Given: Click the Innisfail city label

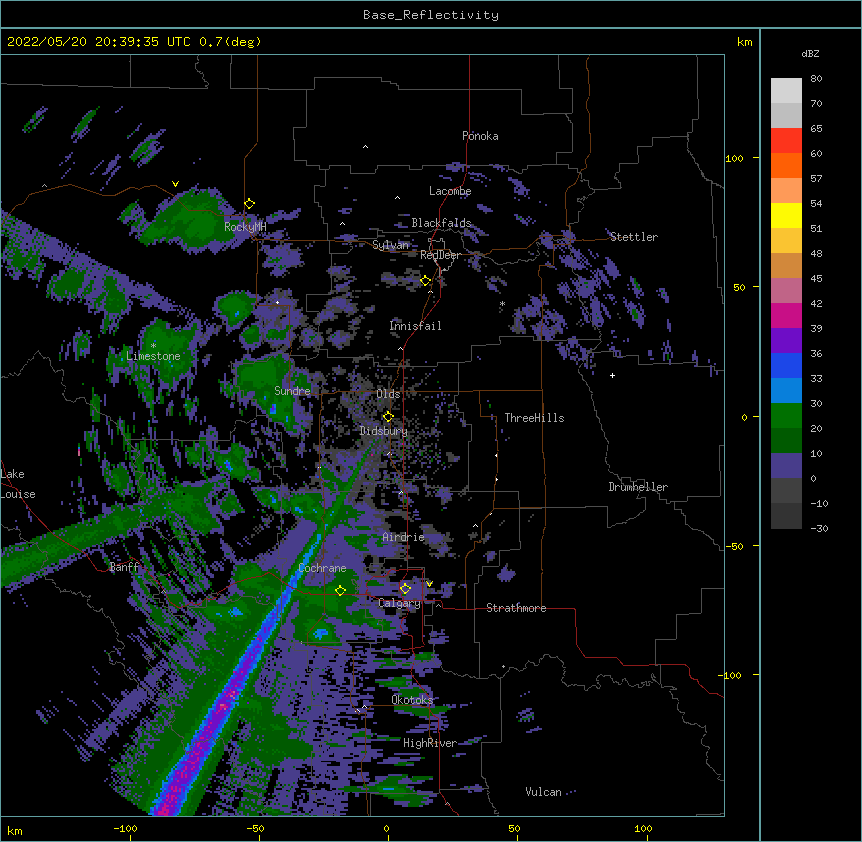Looking at the screenshot, I should (x=415, y=326).
